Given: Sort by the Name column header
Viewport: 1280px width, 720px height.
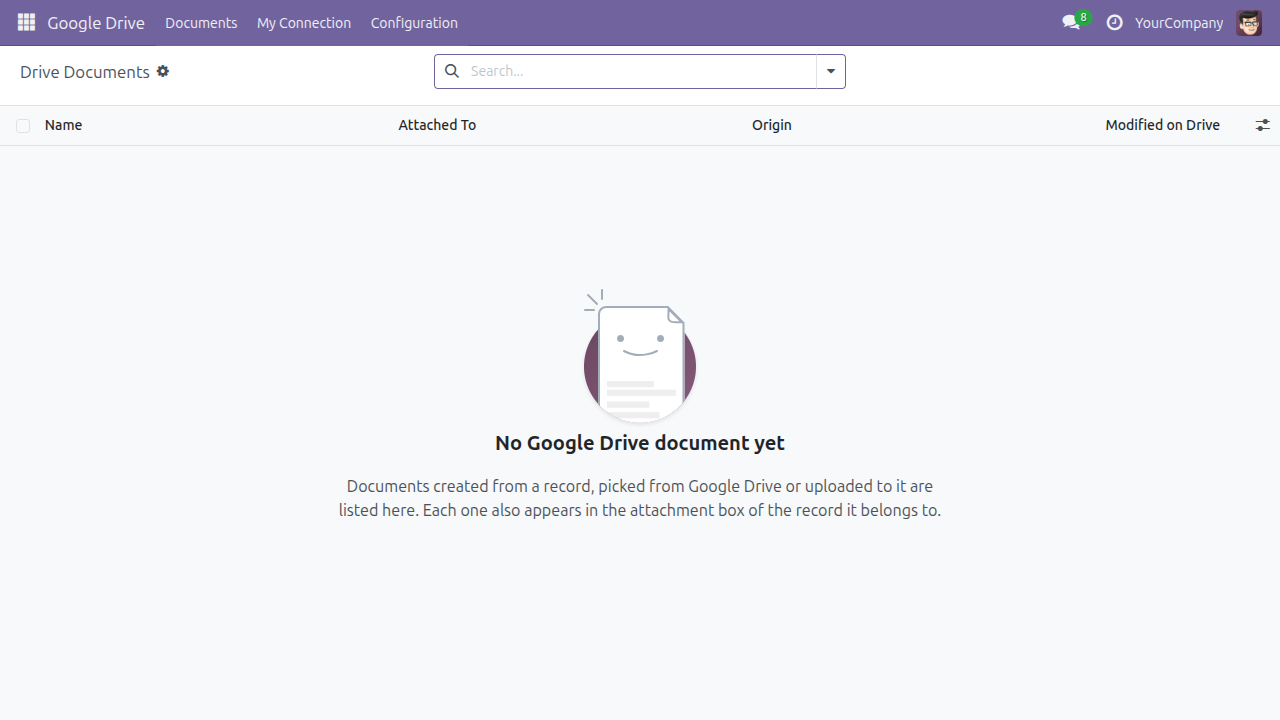Looking at the screenshot, I should tap(64, 125).
